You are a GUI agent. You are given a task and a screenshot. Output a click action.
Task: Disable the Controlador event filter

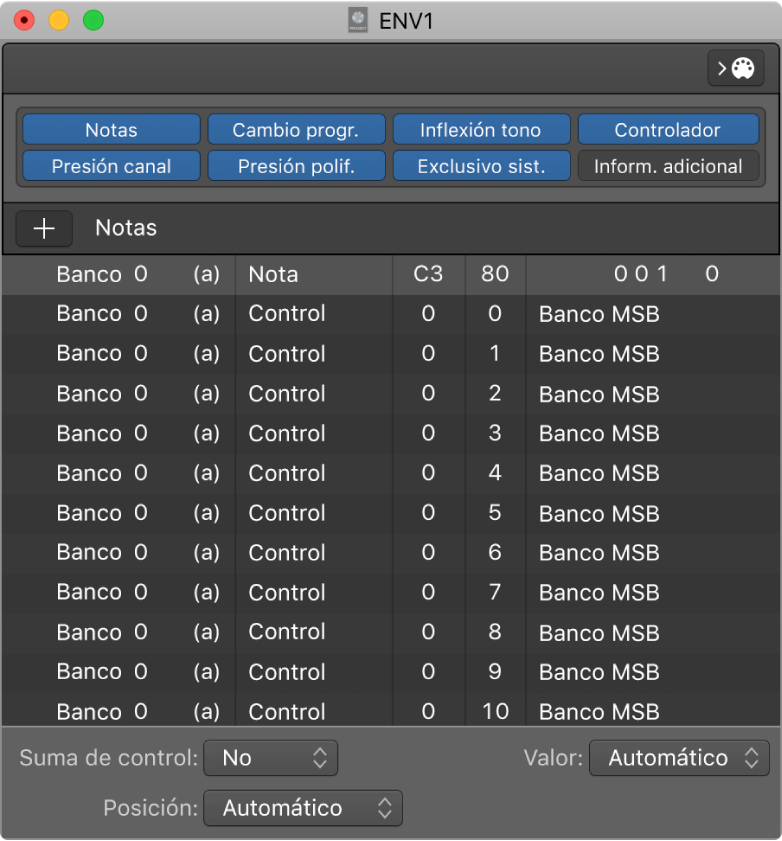(x=667, y=130)
